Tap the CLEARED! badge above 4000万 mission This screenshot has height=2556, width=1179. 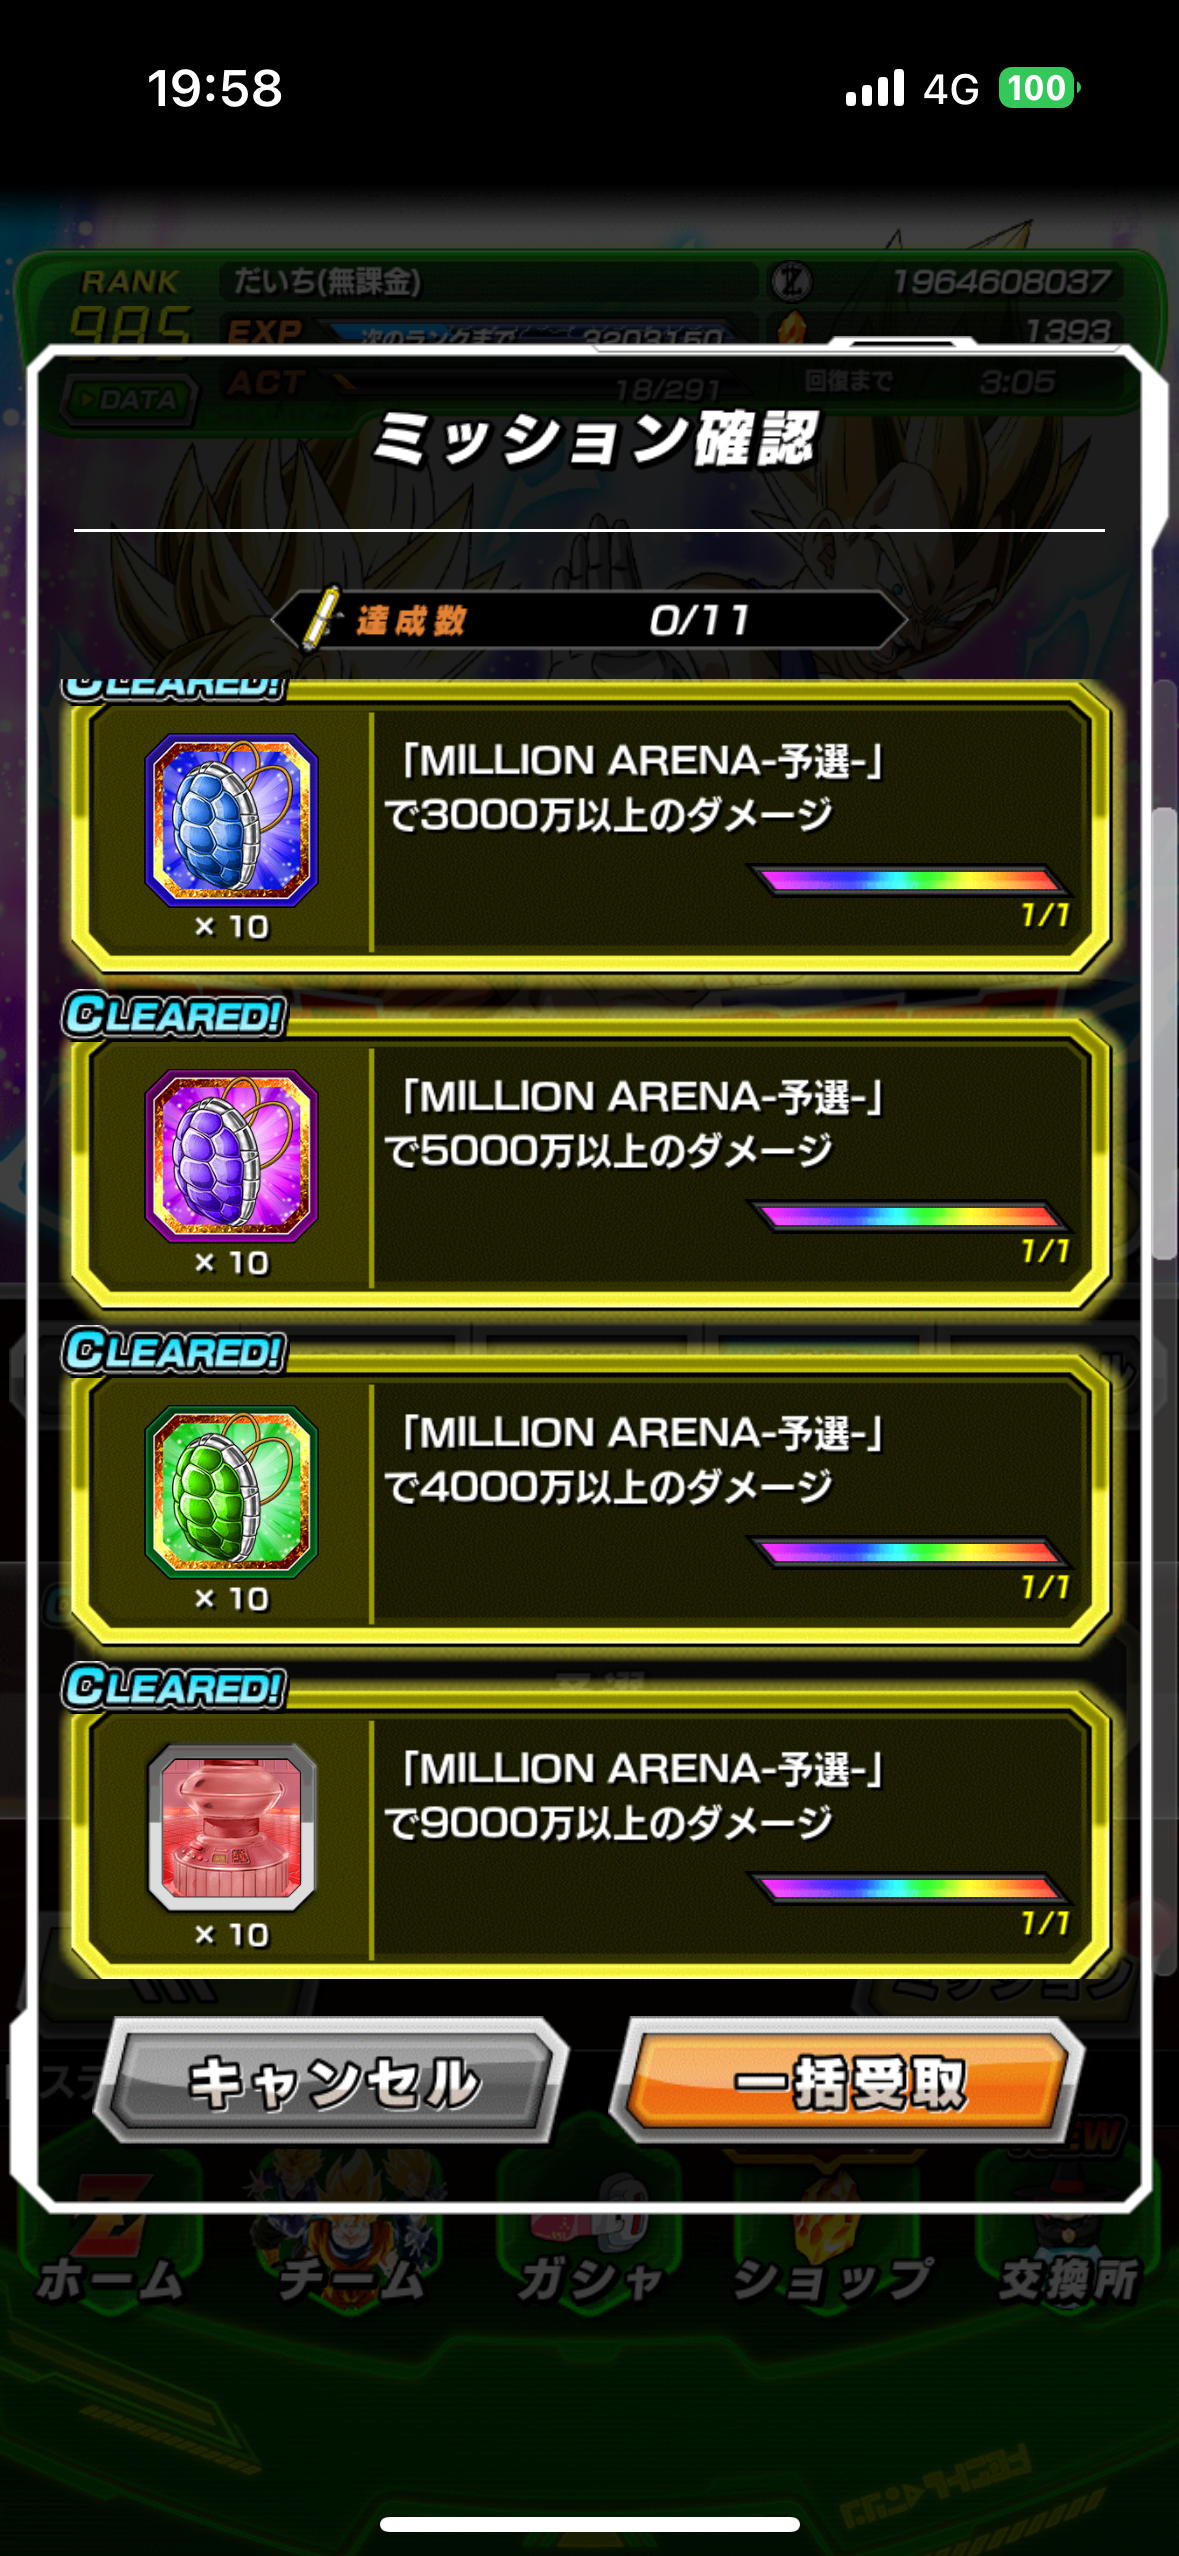[x=175, y=1351]
